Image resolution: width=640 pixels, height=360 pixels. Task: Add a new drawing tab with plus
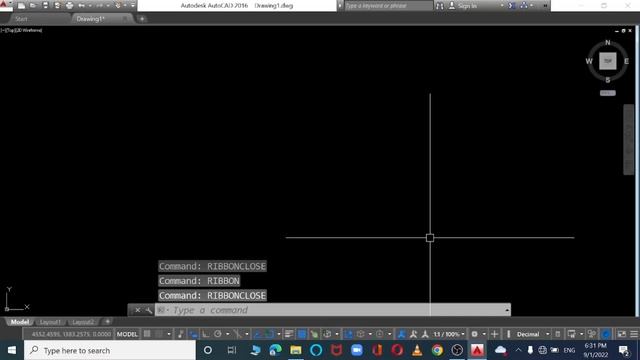pos(142,19)
